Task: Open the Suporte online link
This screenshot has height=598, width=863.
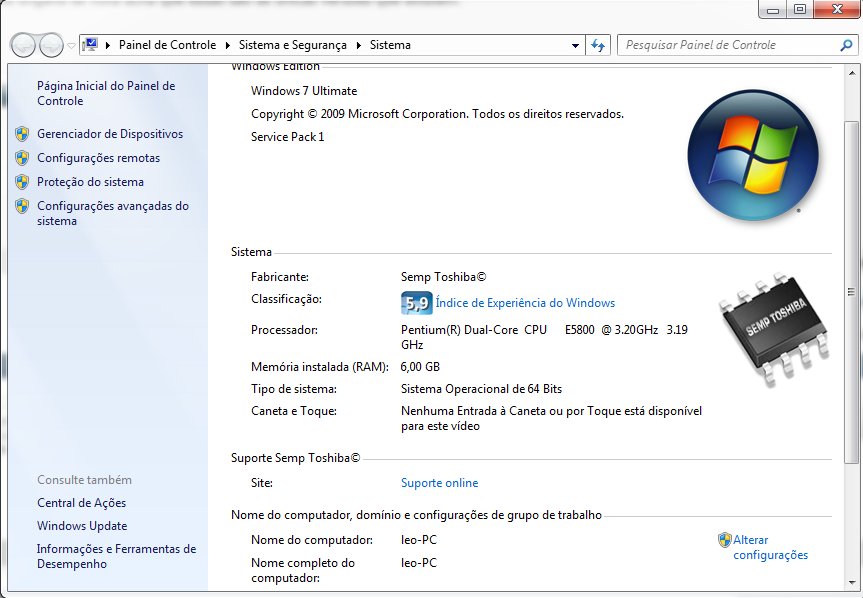Action: 439,483
